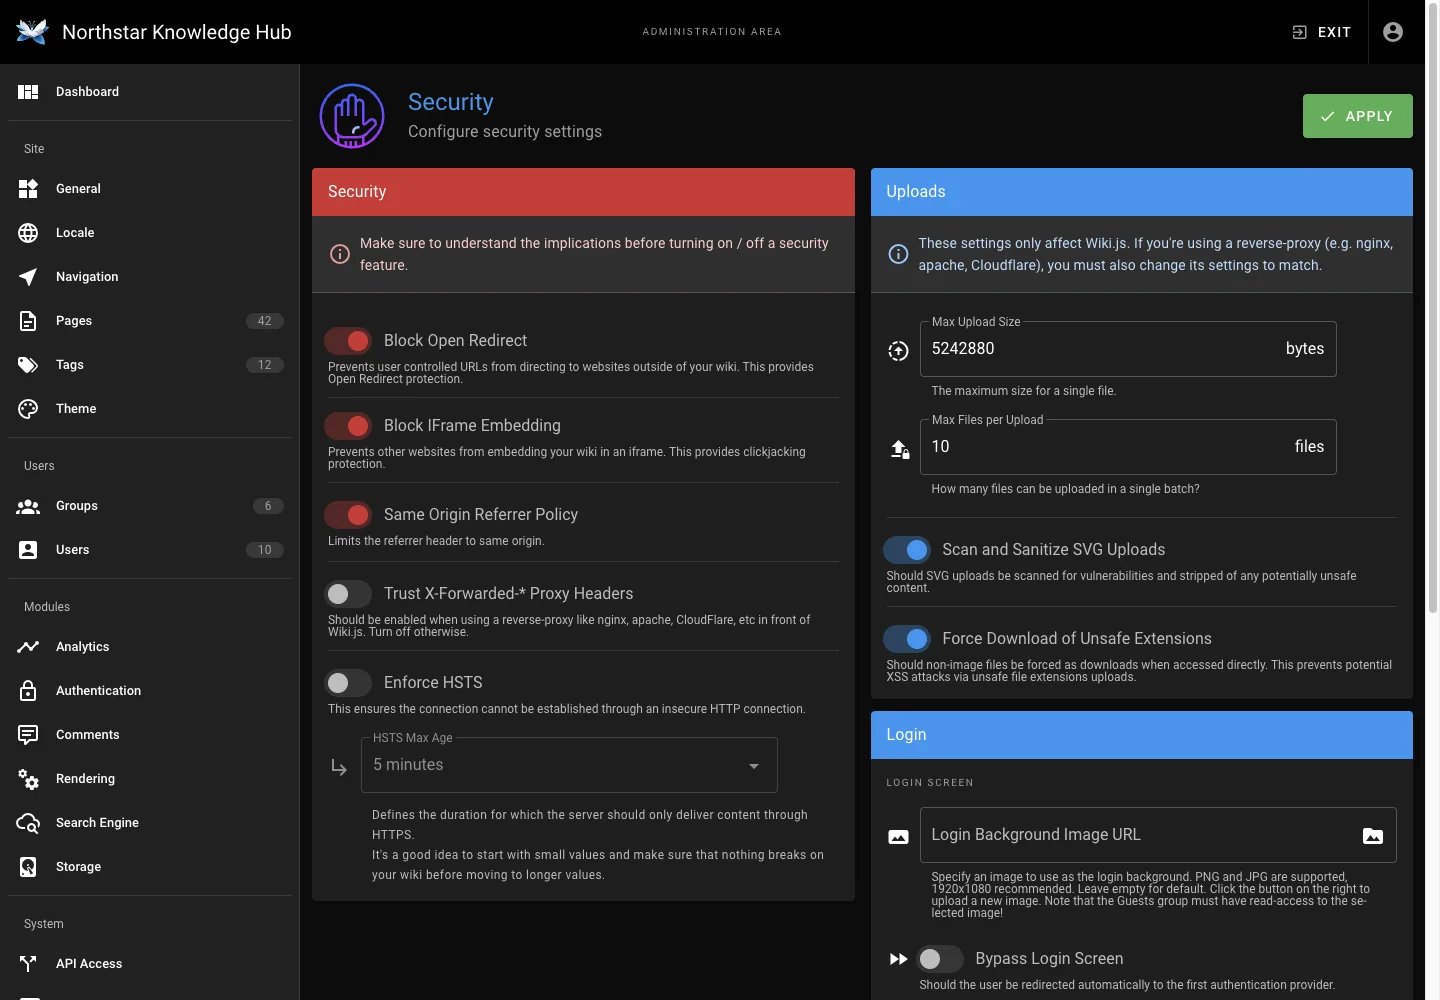The height and width of the screenshot is (1000, 1440).
Task: Click the Max Files per Upload field
Action: click(1128, 447)
